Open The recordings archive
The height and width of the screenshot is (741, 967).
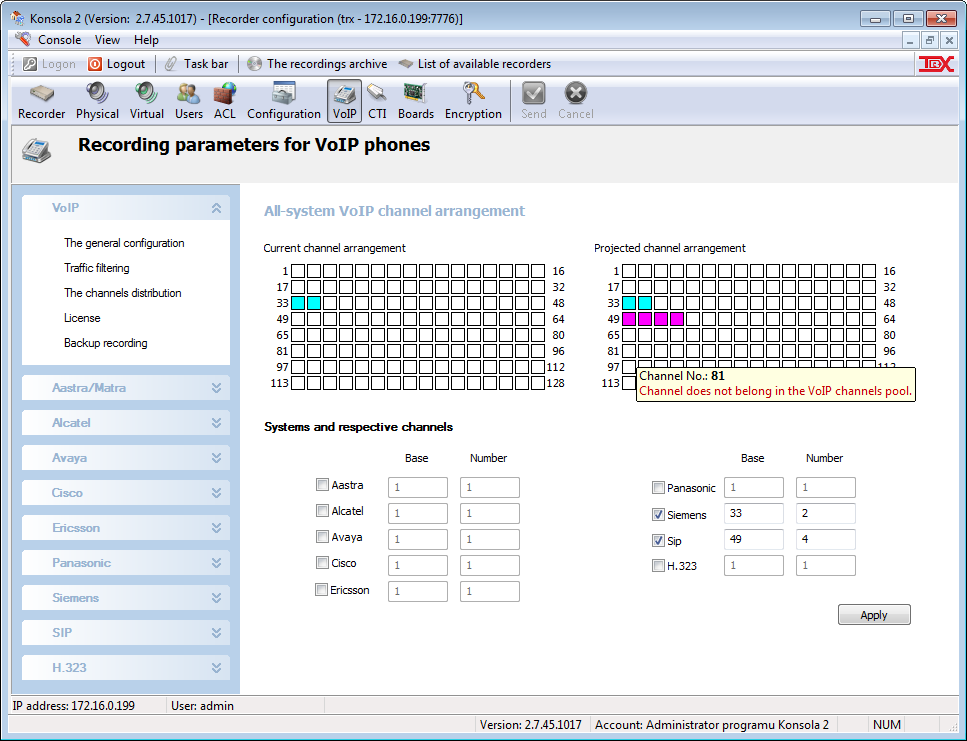tap(317, 63)
